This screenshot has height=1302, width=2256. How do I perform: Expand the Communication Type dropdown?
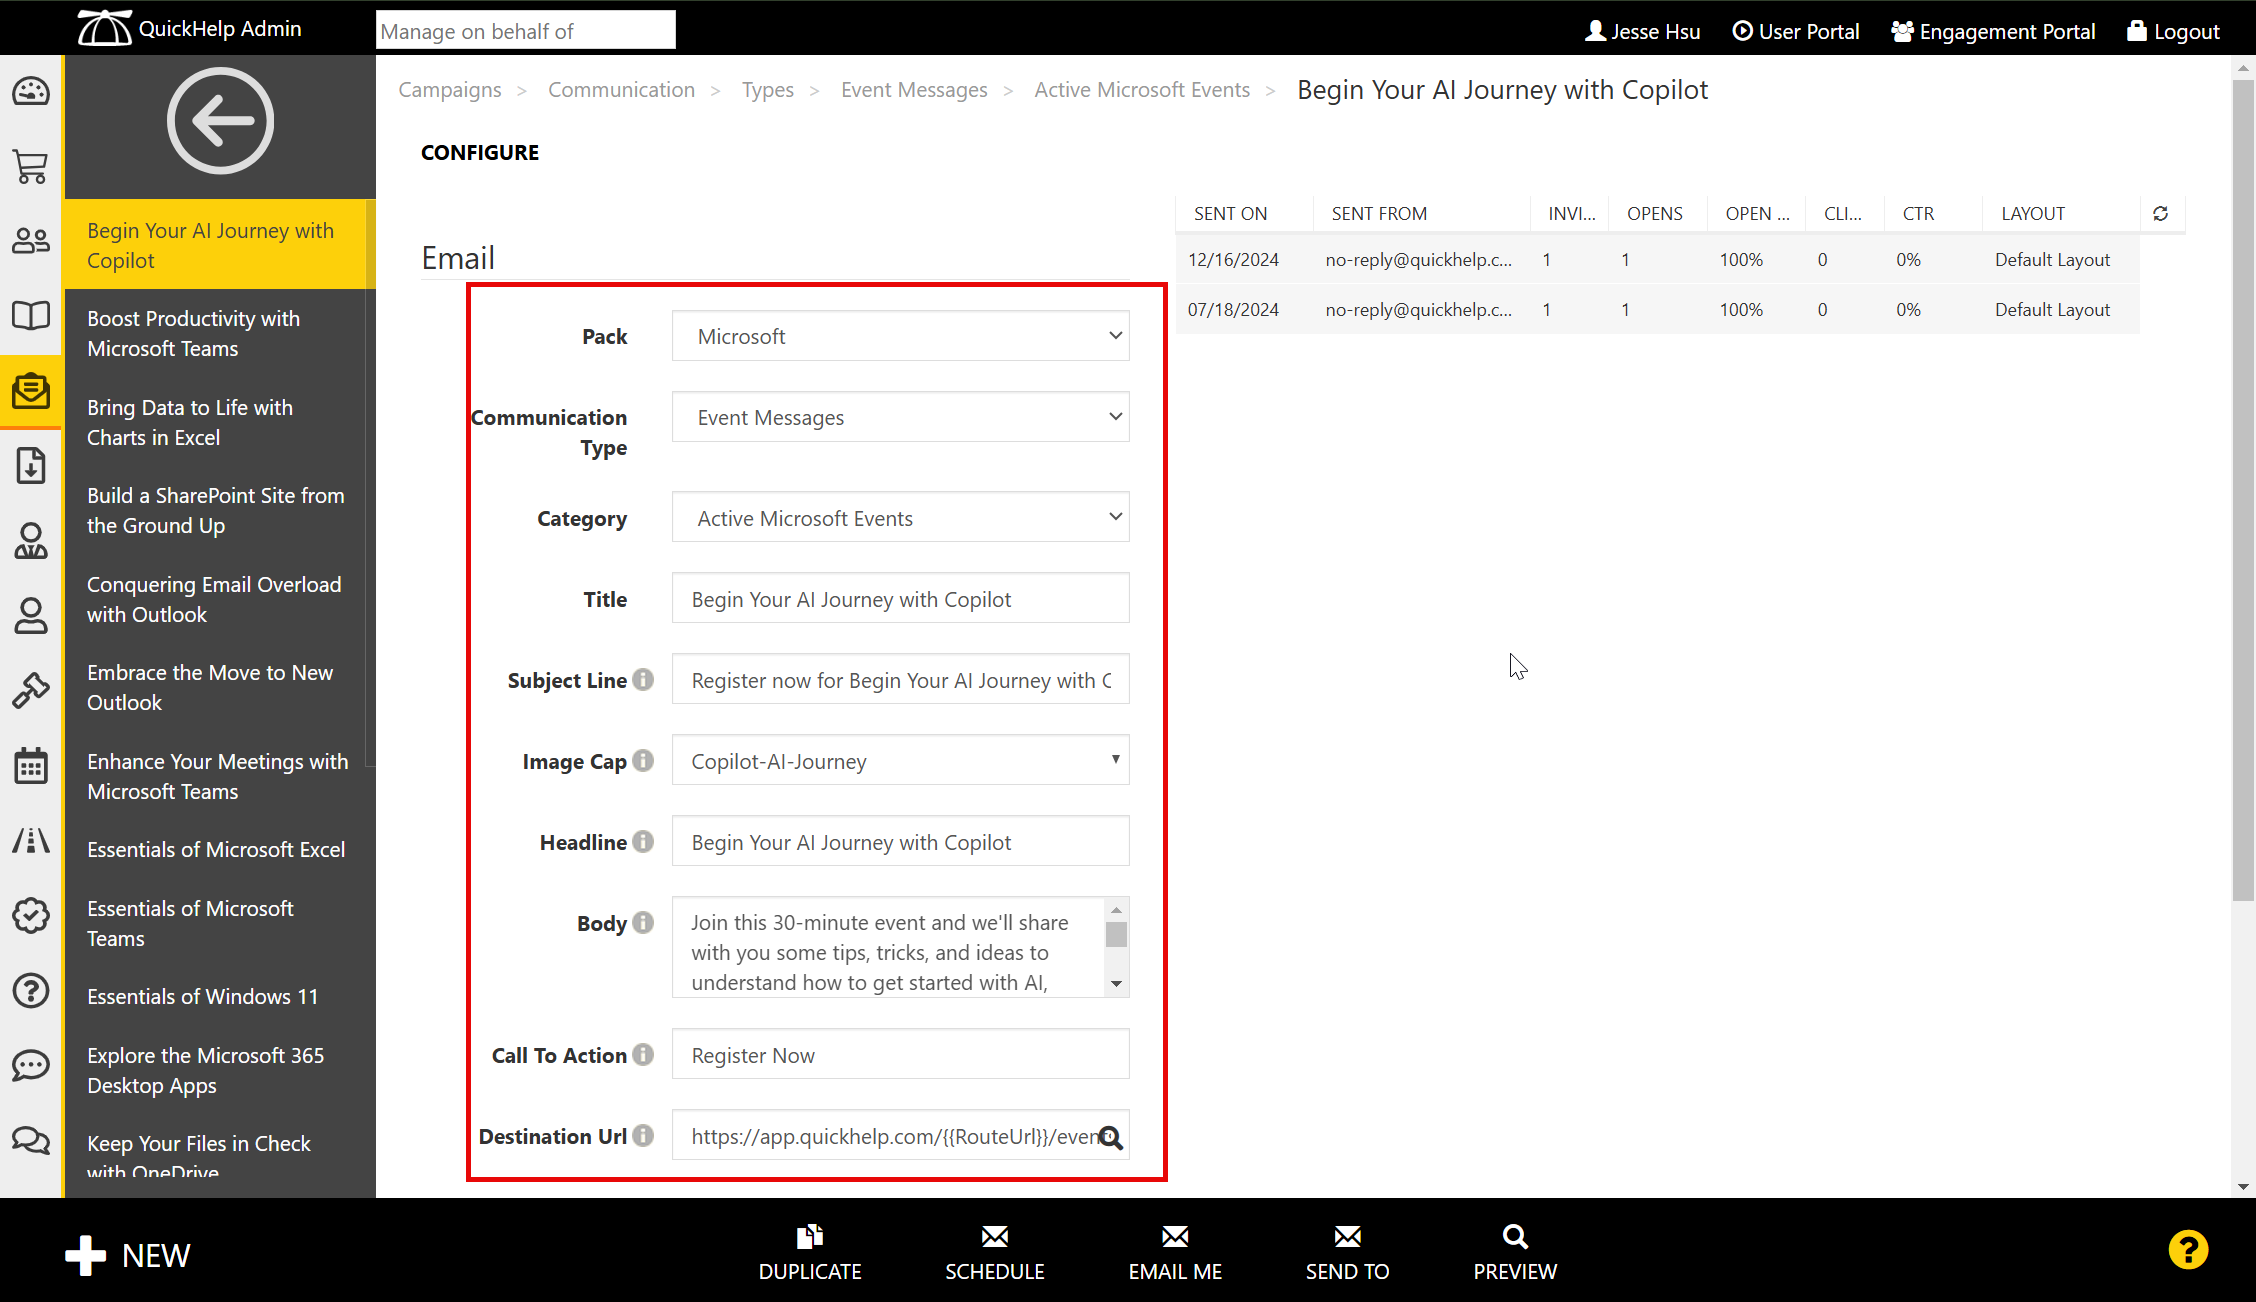tap(900, 417)
